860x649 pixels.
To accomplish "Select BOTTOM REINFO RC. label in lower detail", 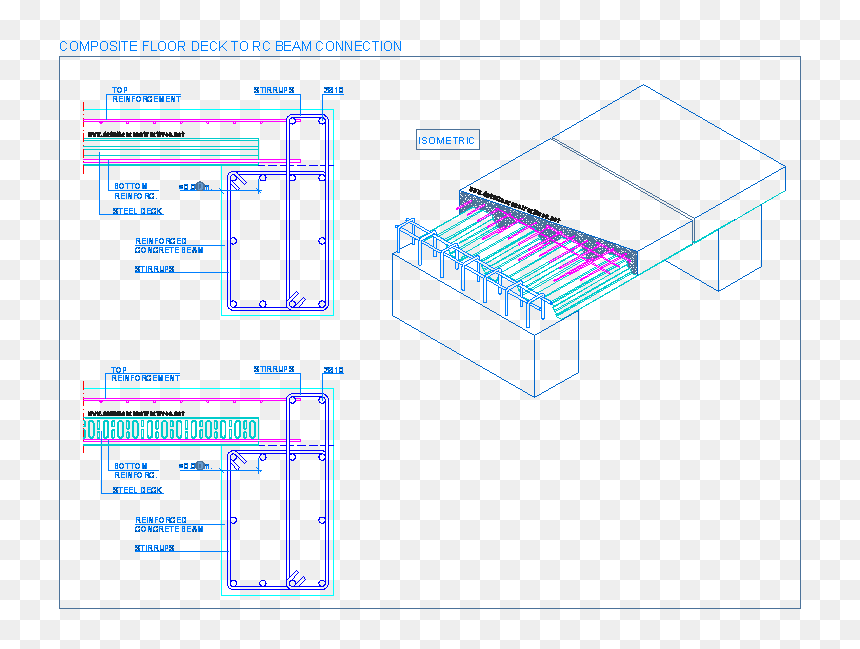I will (135, 470).
